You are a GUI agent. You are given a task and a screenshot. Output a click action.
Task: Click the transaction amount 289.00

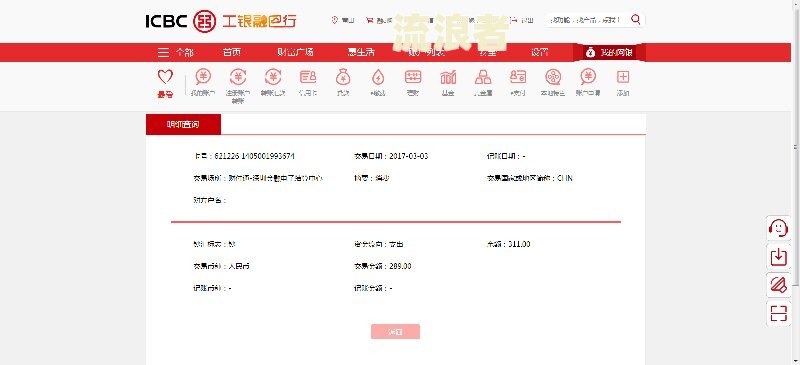click(x=400, y=266)
